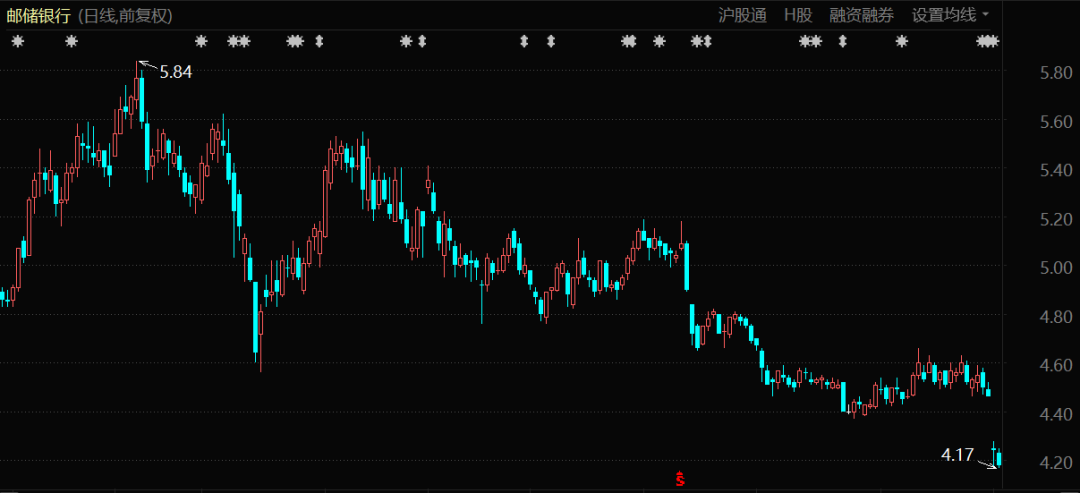The width and height of the screenshot is (1080, 493).
Task: Click the asterisk event marker directly above the 5.84 peak
Action: click(x=201, y=41)
